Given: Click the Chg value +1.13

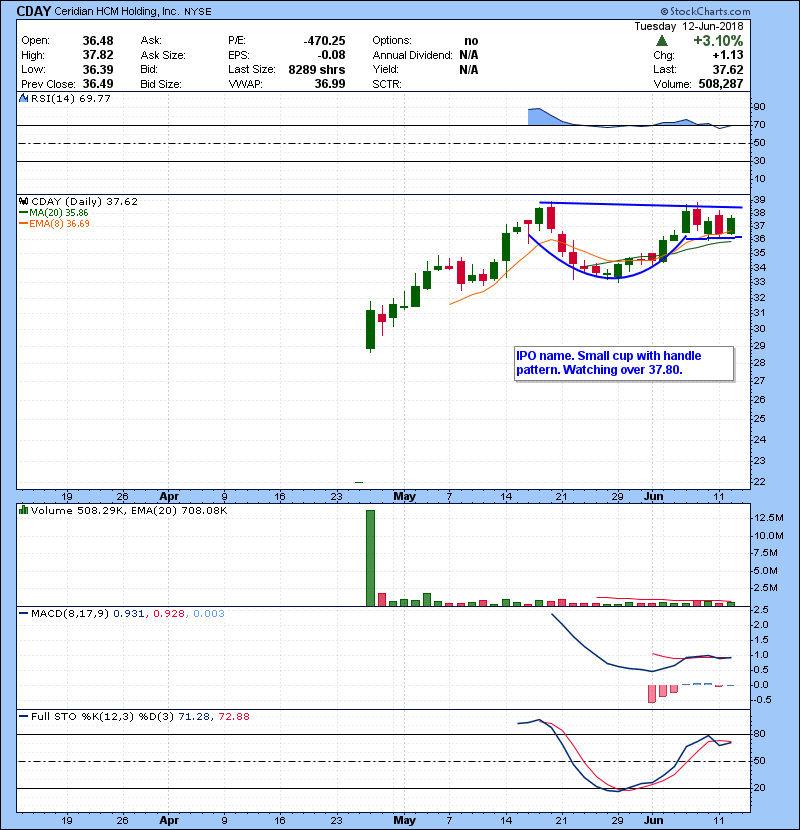Looking at the screenshot, I should [727, 55].
